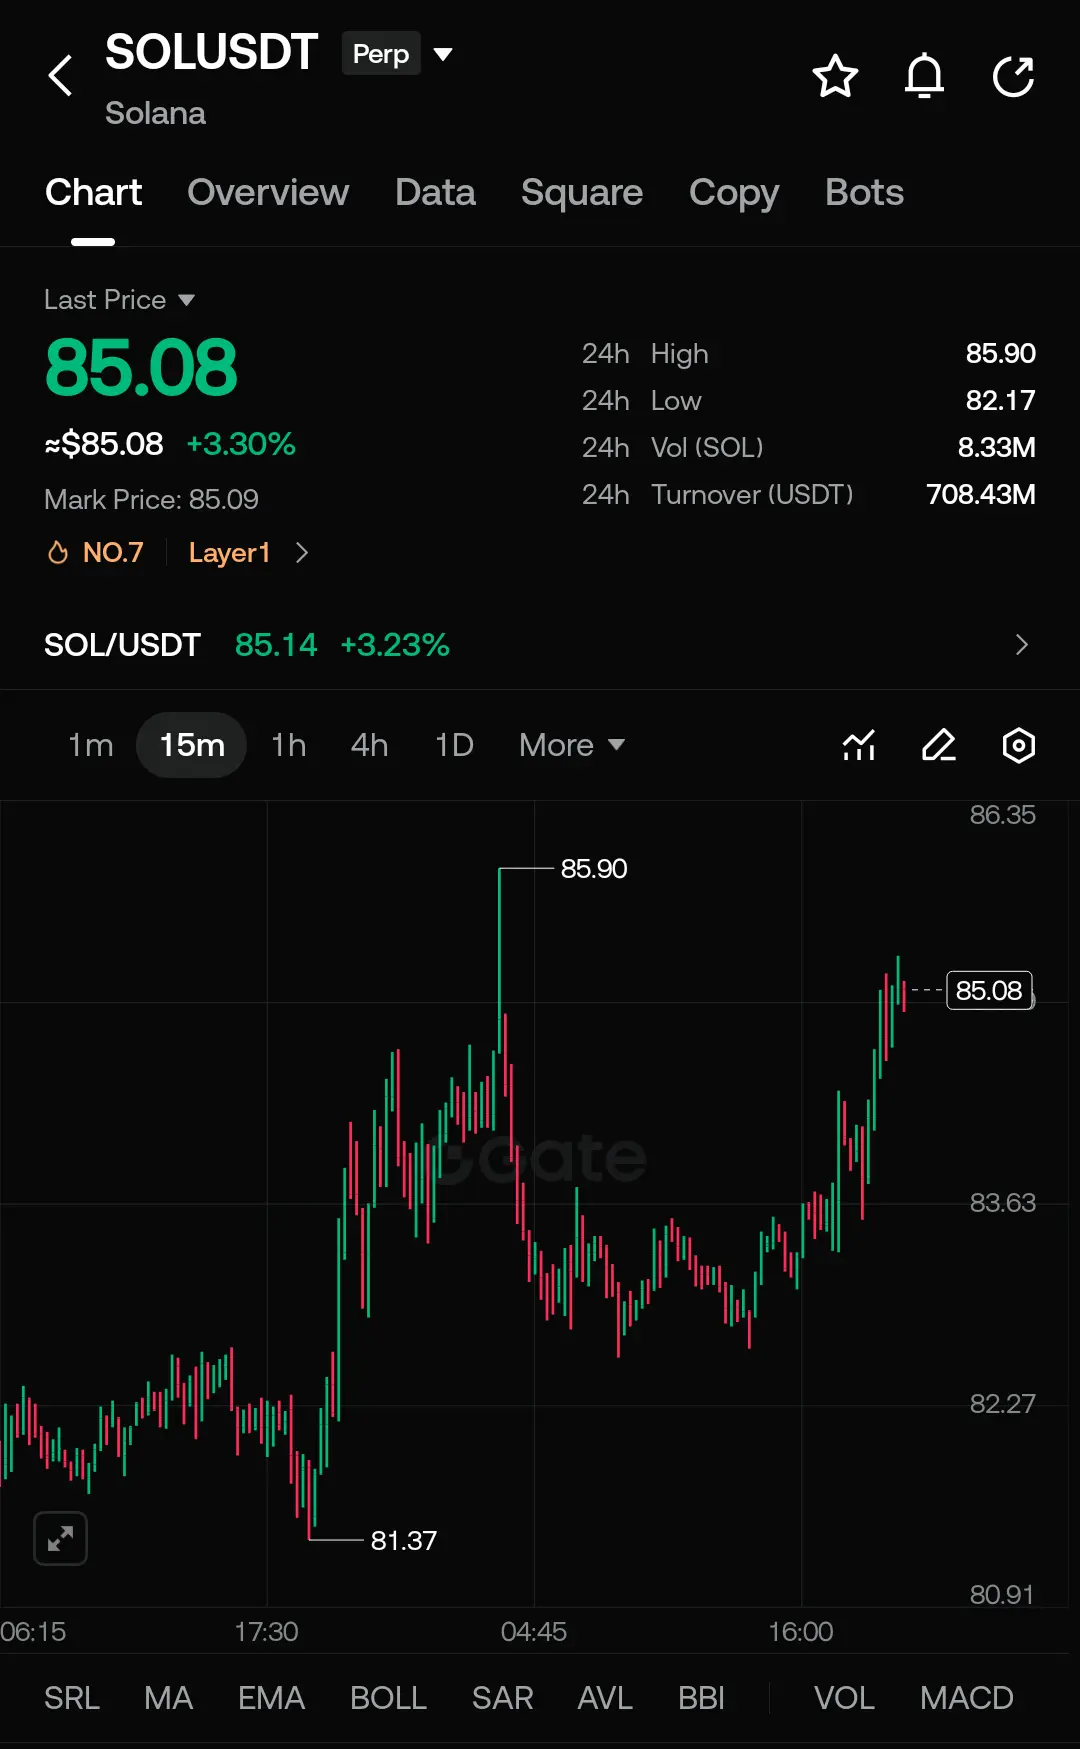Screen dimensions: 1080x1749
Task: Expand chart to fullscreen
Action: 60,1538
